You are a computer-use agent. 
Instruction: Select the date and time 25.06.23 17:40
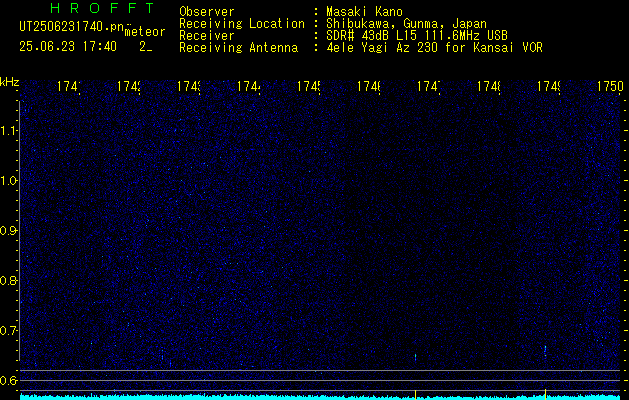click(68, 47)
